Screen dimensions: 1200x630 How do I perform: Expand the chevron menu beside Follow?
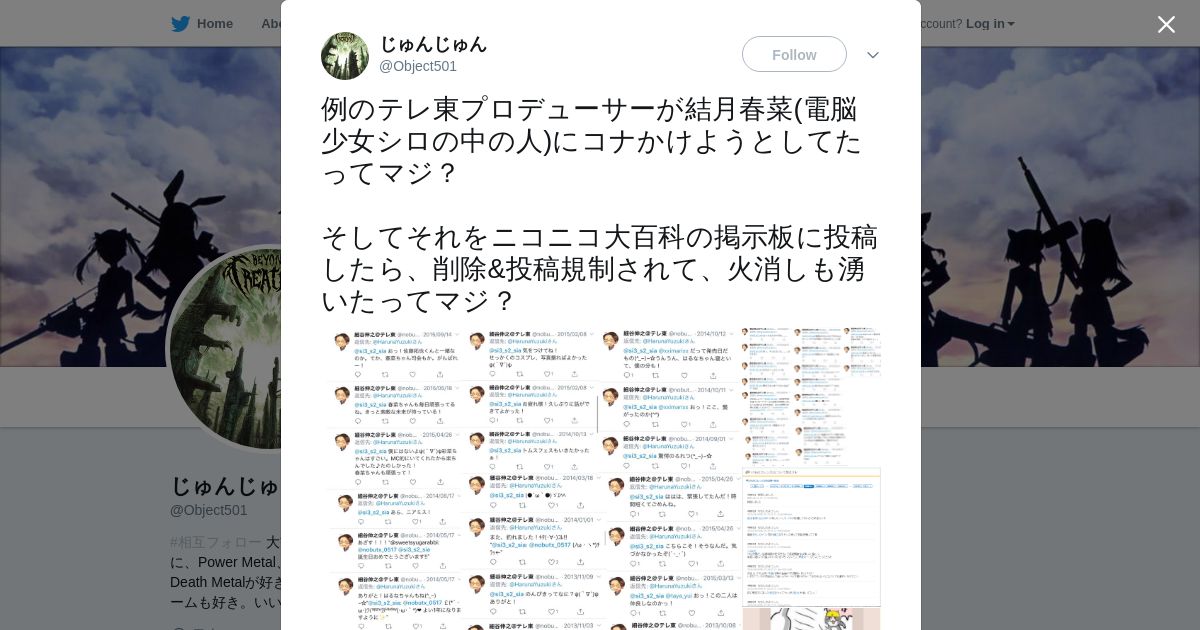coord(873,55)
